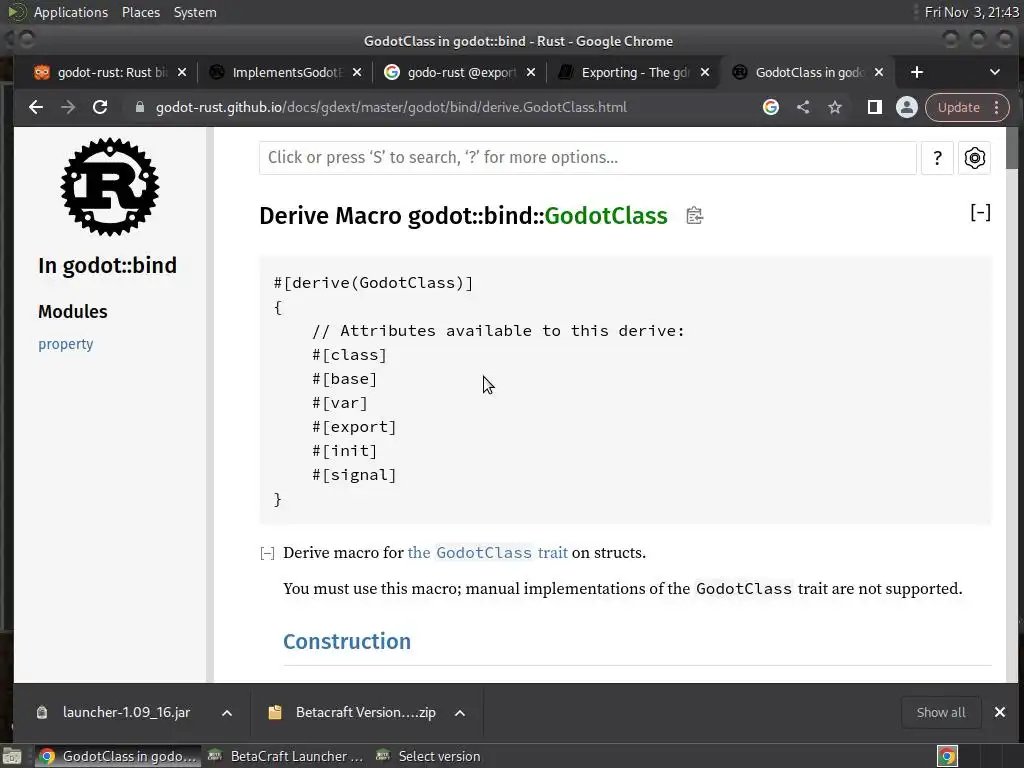Close the godot-rust: Rust bindings tab
This screenshot has height=768, width=1024.
pos(182,72)
